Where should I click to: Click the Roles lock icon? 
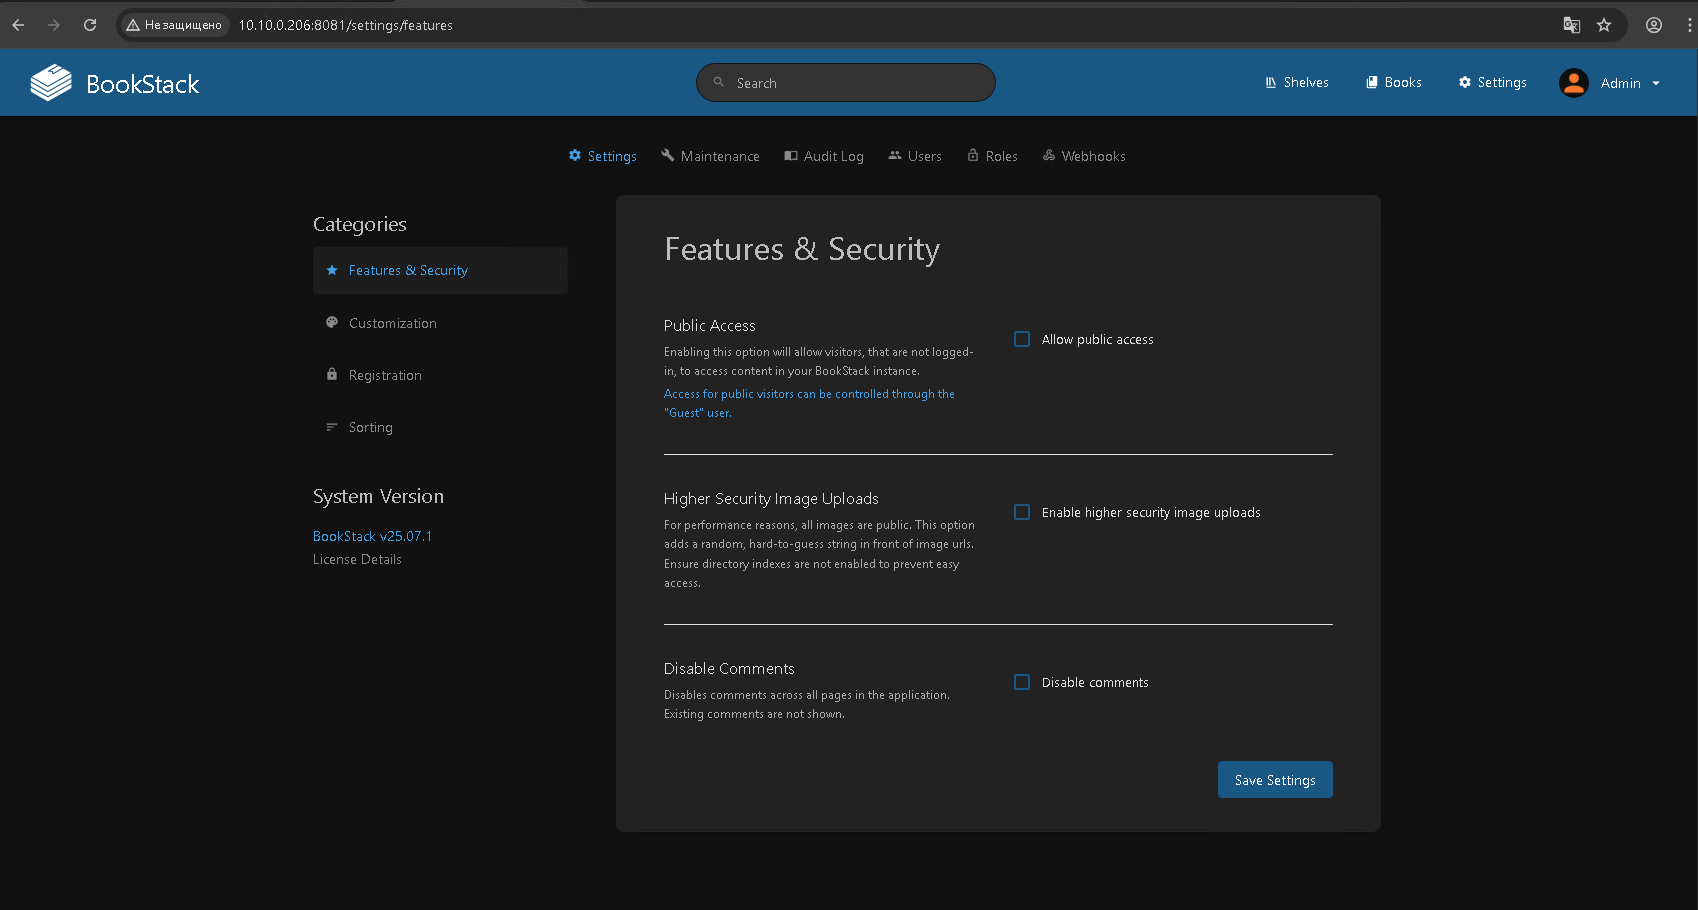click(973, 155)
